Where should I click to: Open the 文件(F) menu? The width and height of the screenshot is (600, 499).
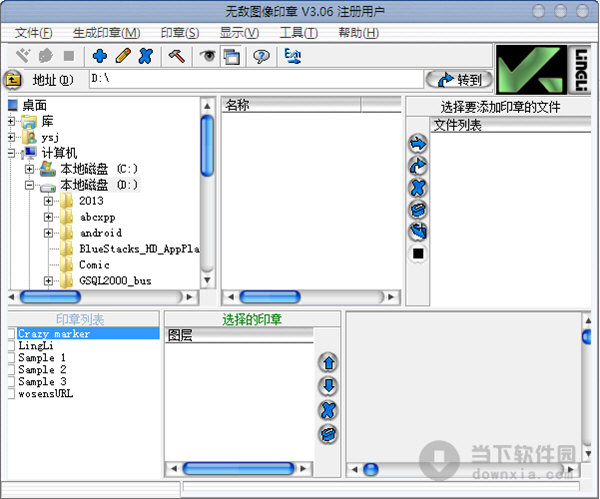click(34, 33)
